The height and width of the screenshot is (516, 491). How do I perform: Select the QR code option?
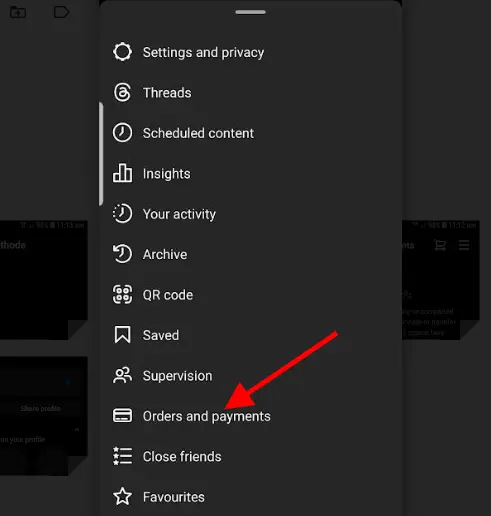168,295
